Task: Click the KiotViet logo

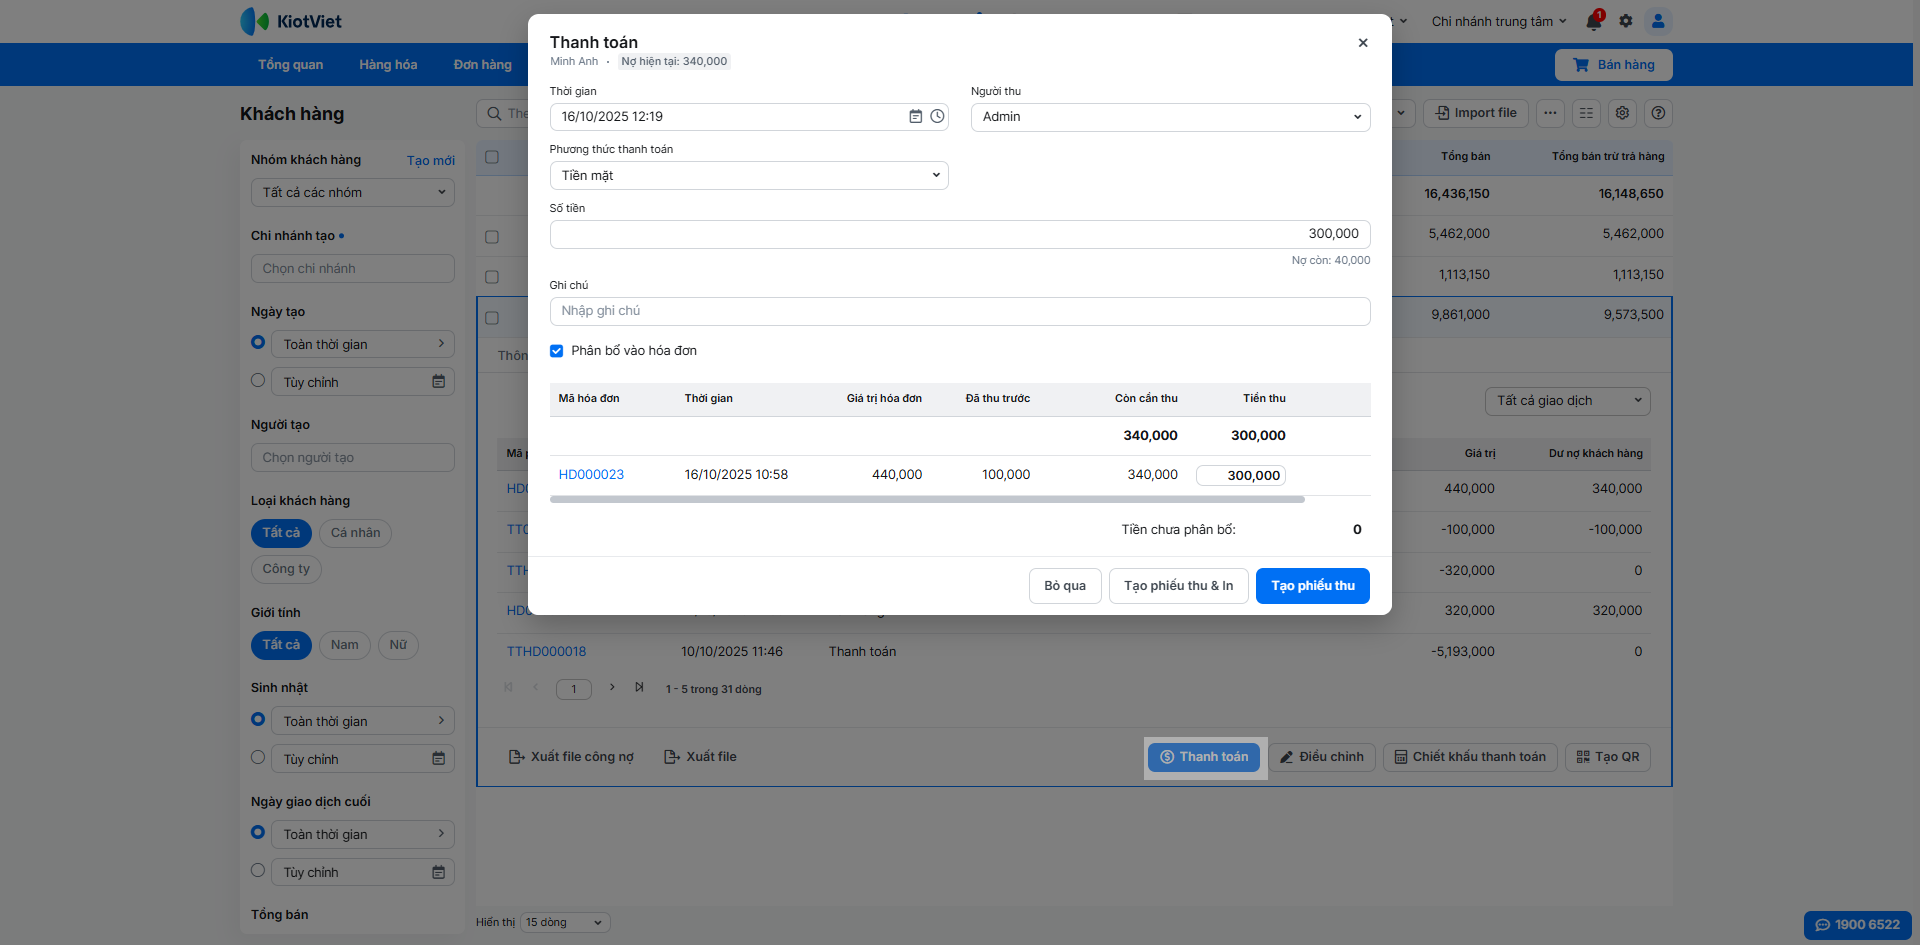Action: point(291,21)
